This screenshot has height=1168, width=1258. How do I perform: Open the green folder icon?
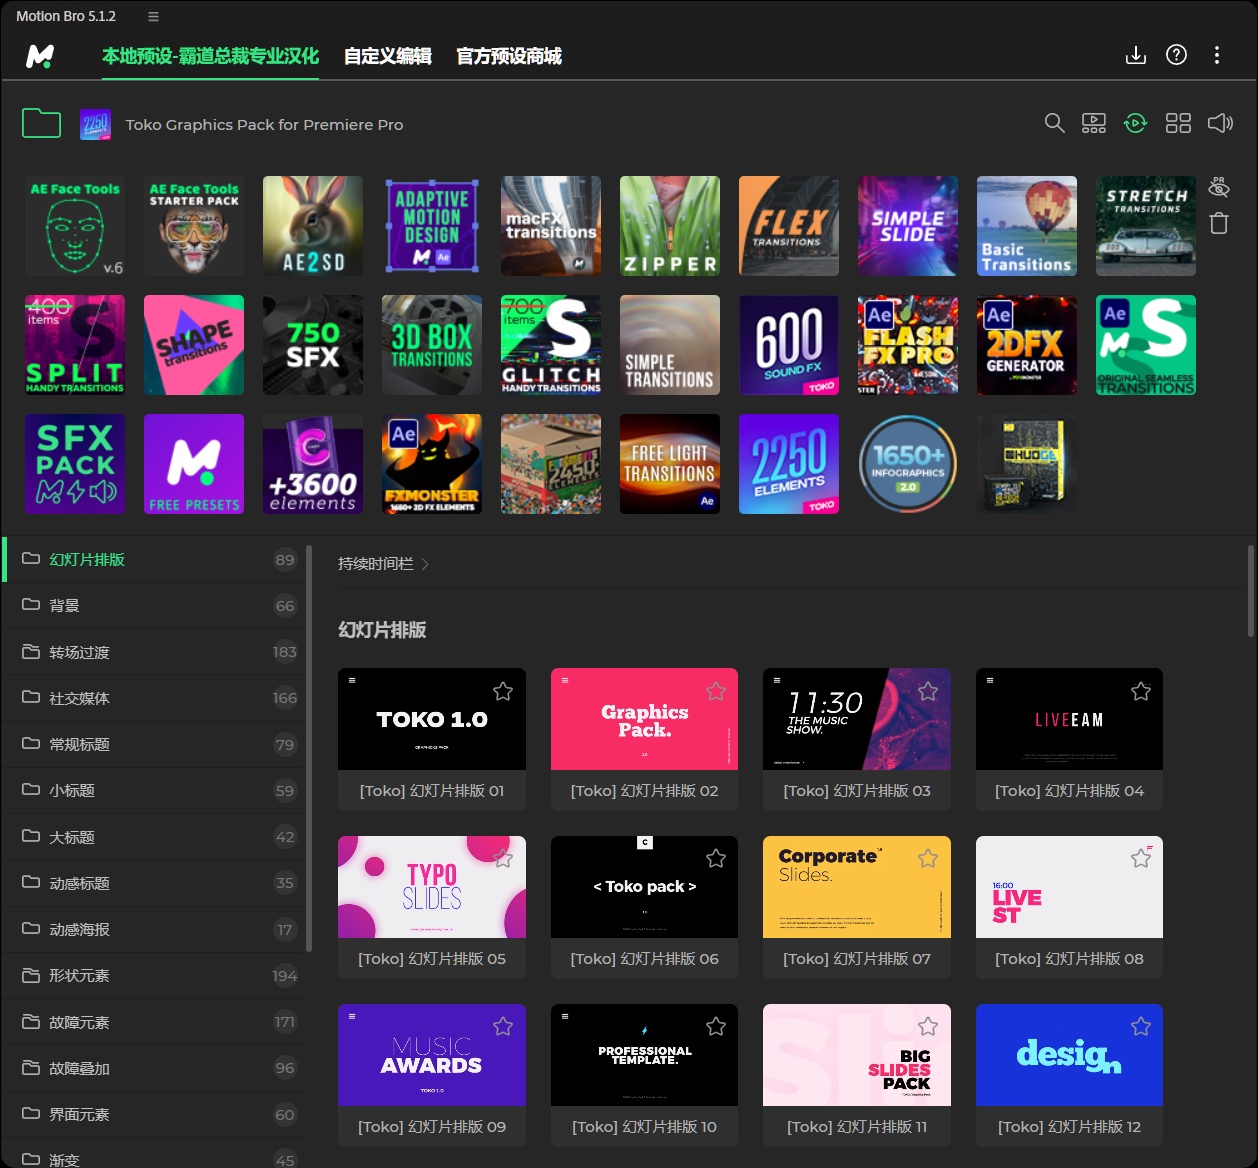tap(42, 124)
